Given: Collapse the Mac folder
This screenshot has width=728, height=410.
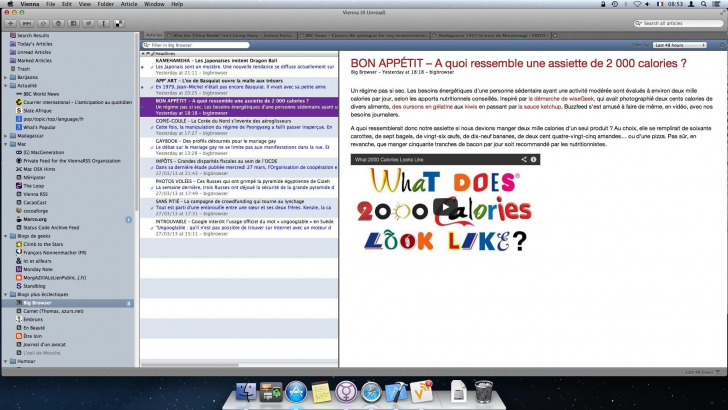Looking at the screenshot, I should [6, 144].
